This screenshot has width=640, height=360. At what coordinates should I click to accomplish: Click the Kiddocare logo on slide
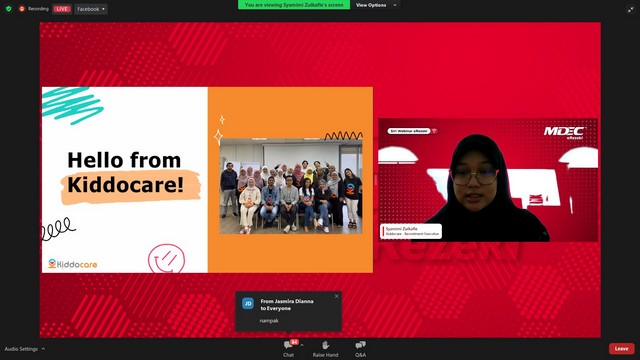(x=73, y=264)
